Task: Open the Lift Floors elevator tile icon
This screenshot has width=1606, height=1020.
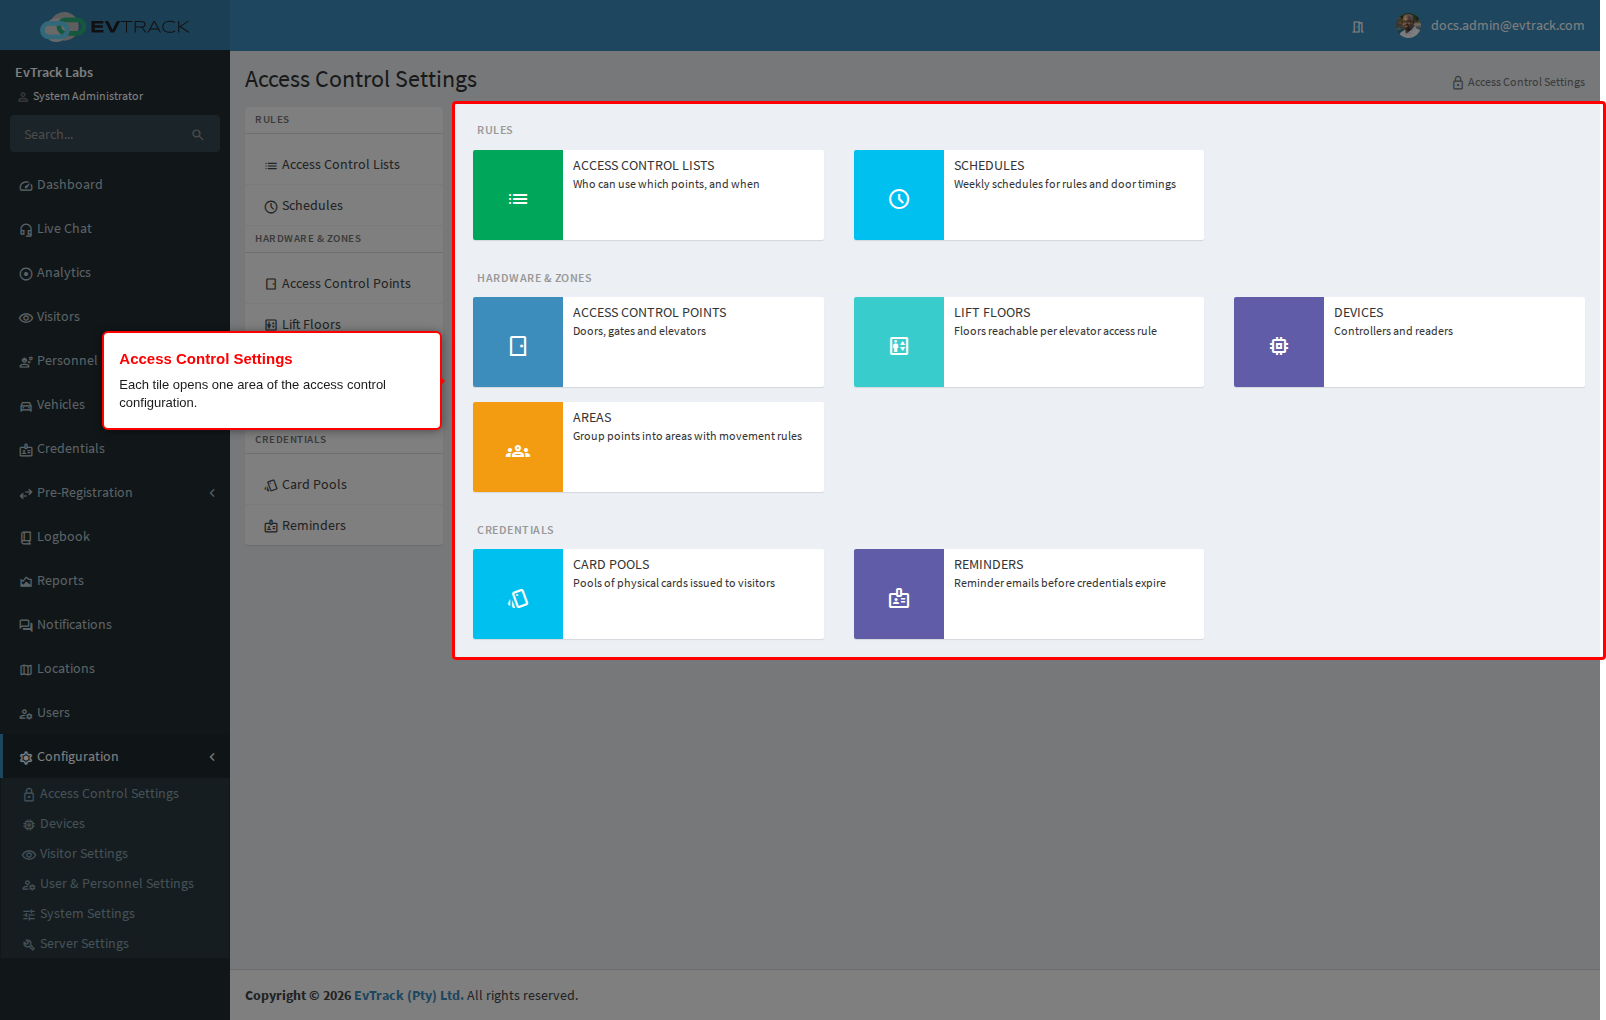Action: [x=899, y=342]
